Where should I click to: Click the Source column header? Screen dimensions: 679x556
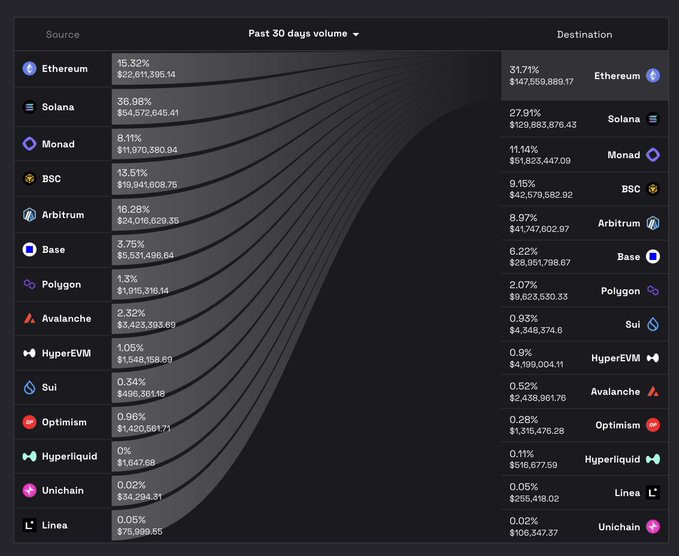pos(62,35)
